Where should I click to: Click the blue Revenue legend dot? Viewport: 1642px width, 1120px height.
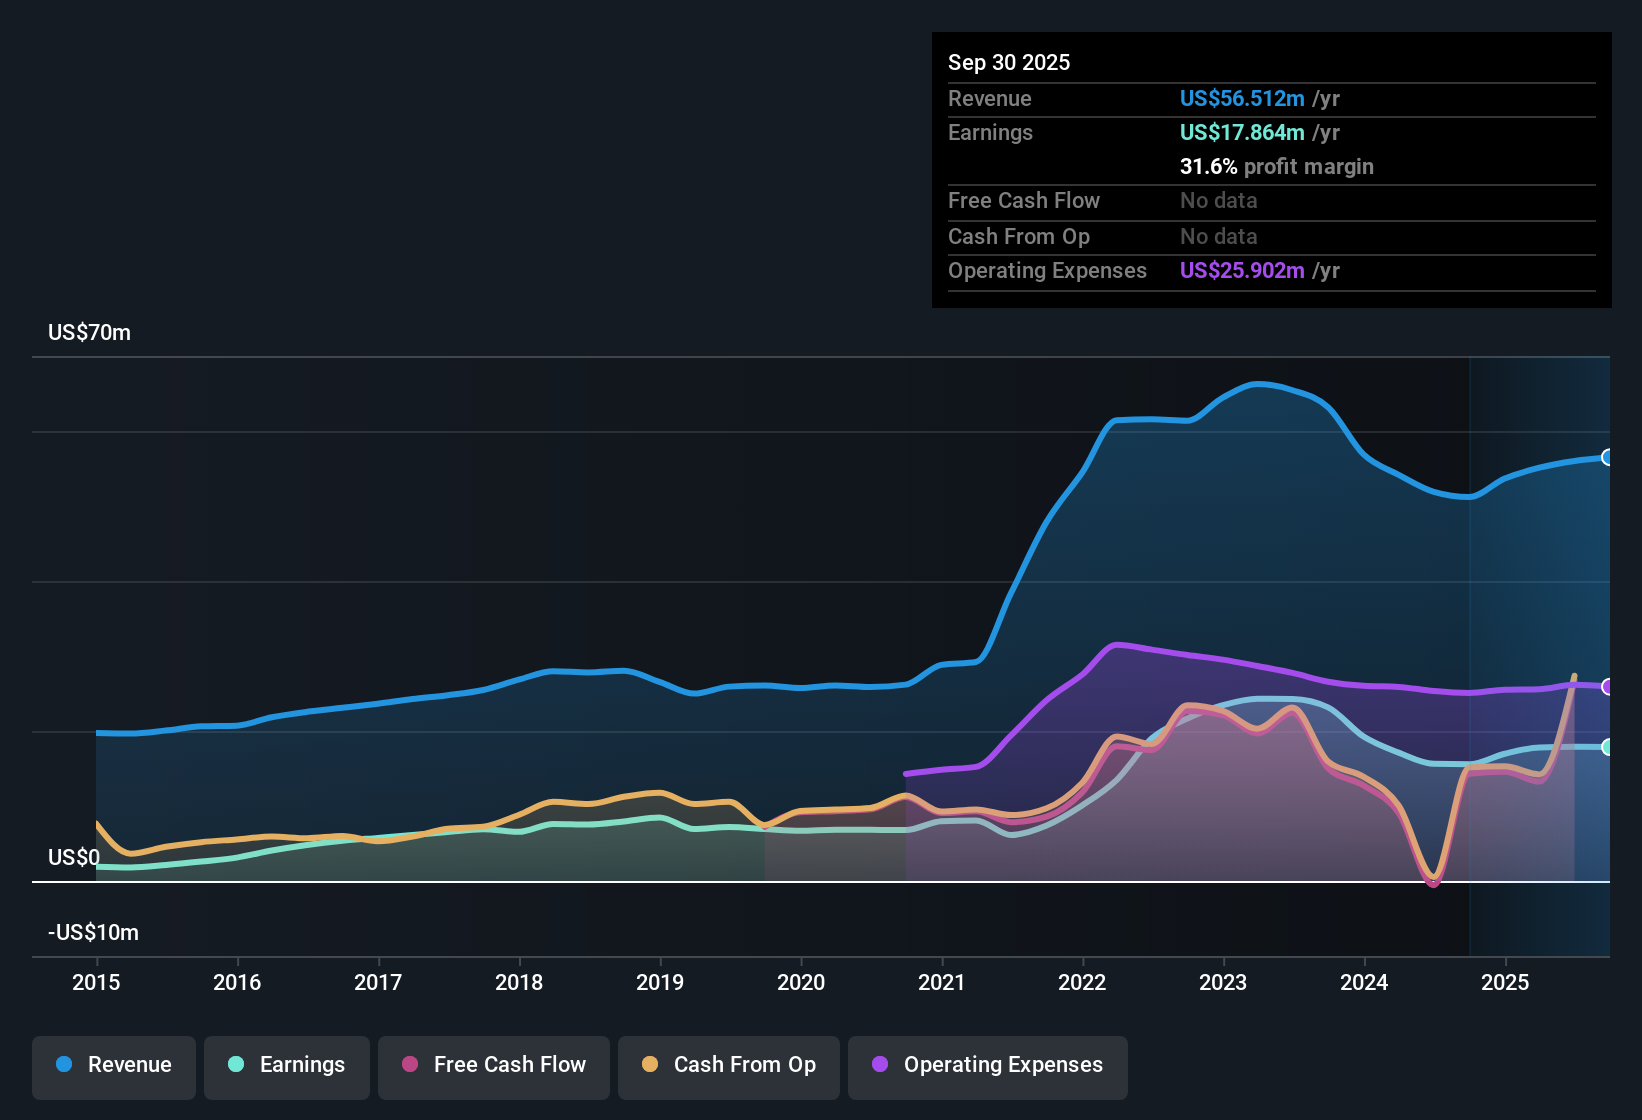[x=64, y=1064]
